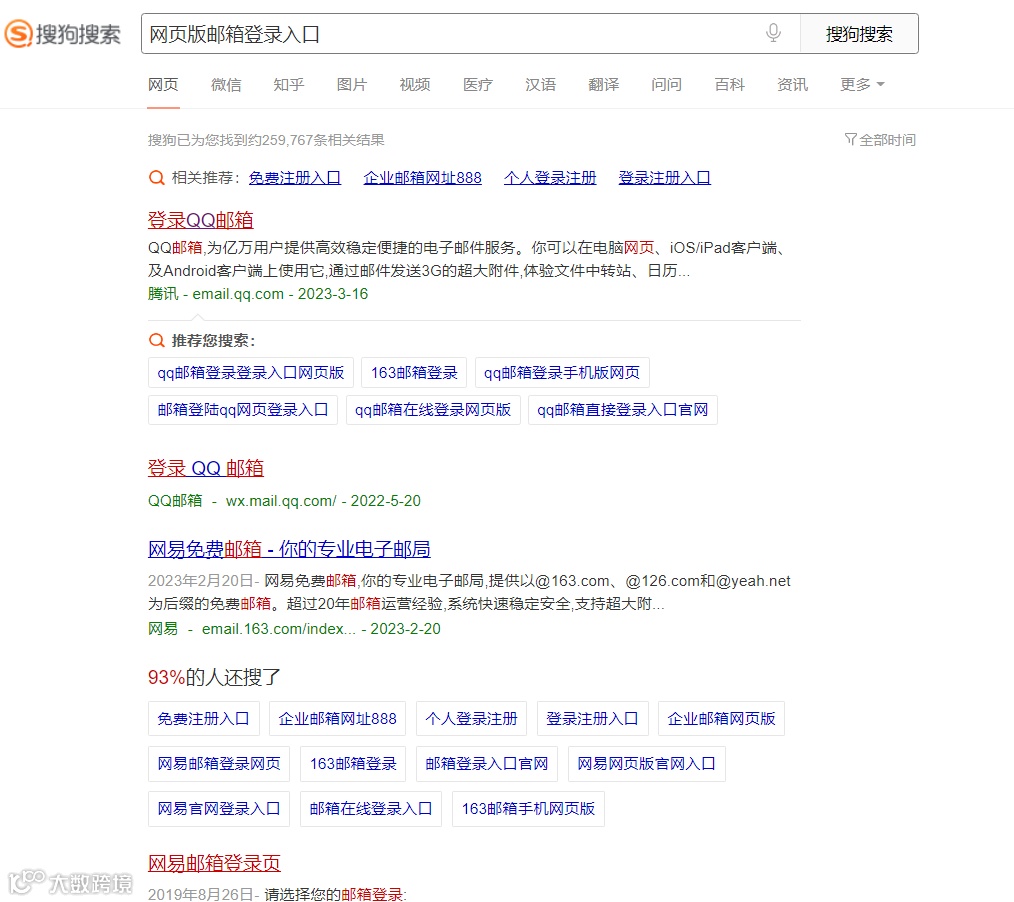The width and height of the screenshot is (1014, 902).
Task: Open the 全部时间 time filter
Action: [880, 140]
